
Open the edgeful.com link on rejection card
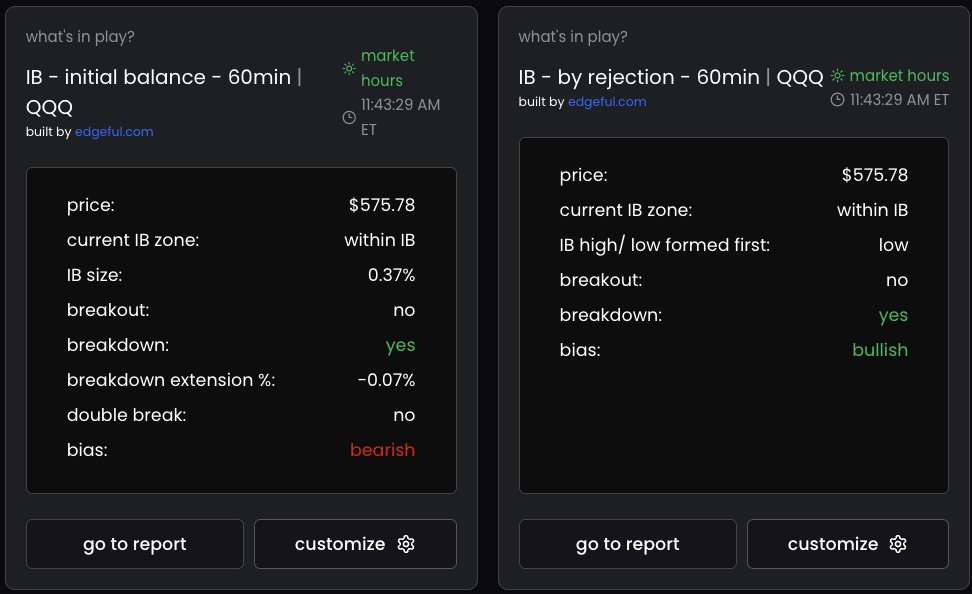[607, 100]
